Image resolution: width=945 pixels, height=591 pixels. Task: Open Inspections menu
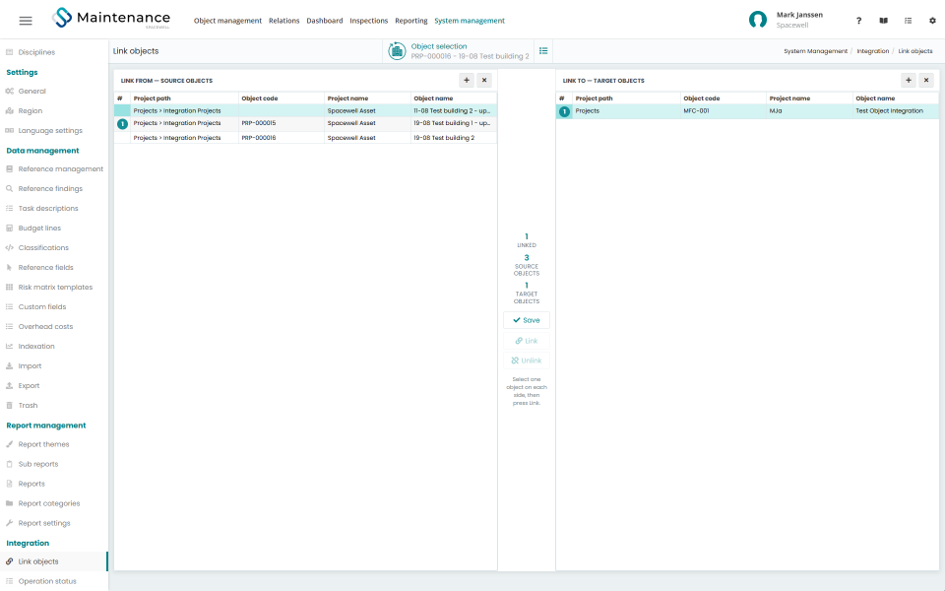click(369, 20)
